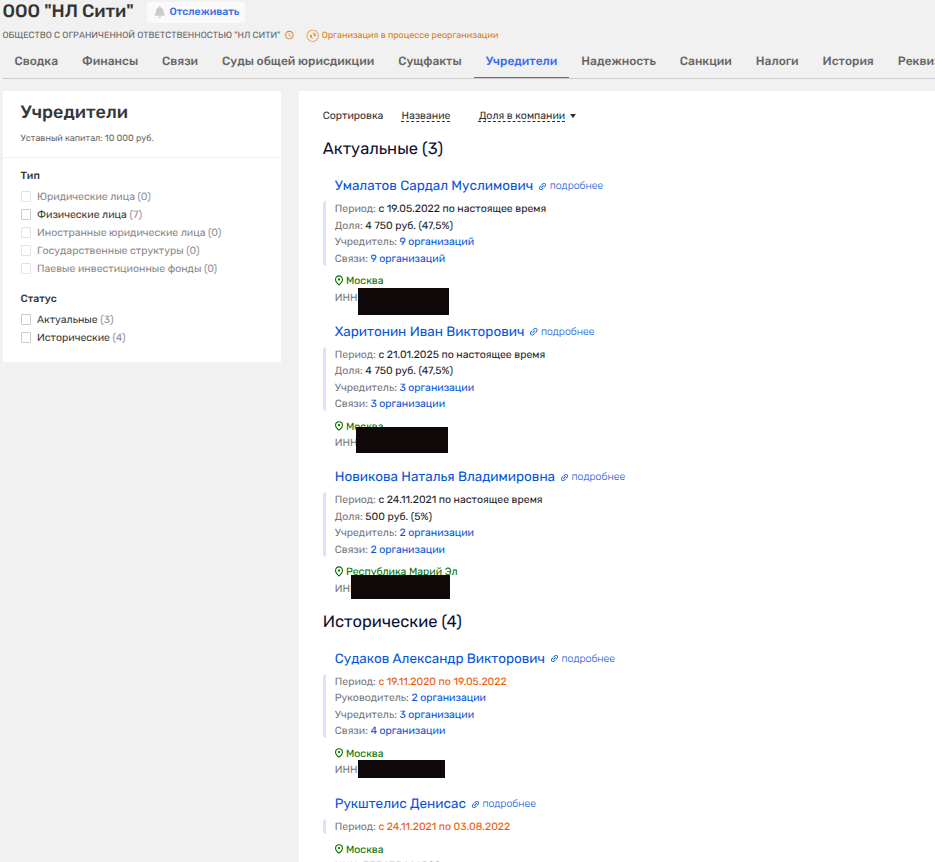The height and width of the screenshot is (862, 935).
Task: Open Умалатов Сардал Муслимович profile link
Action: click(x=434, y=186)
